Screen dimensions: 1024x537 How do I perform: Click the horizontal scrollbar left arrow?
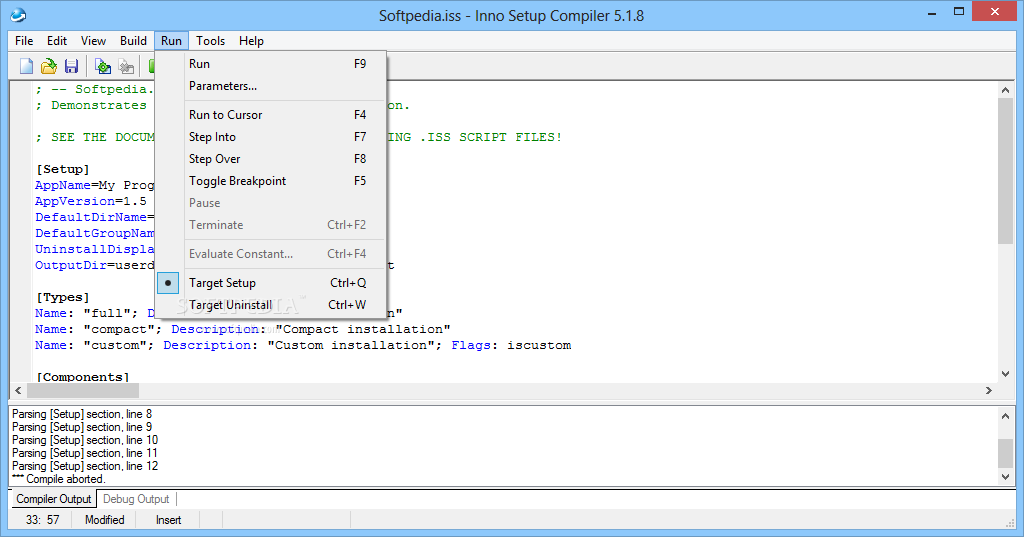(18, 391)
